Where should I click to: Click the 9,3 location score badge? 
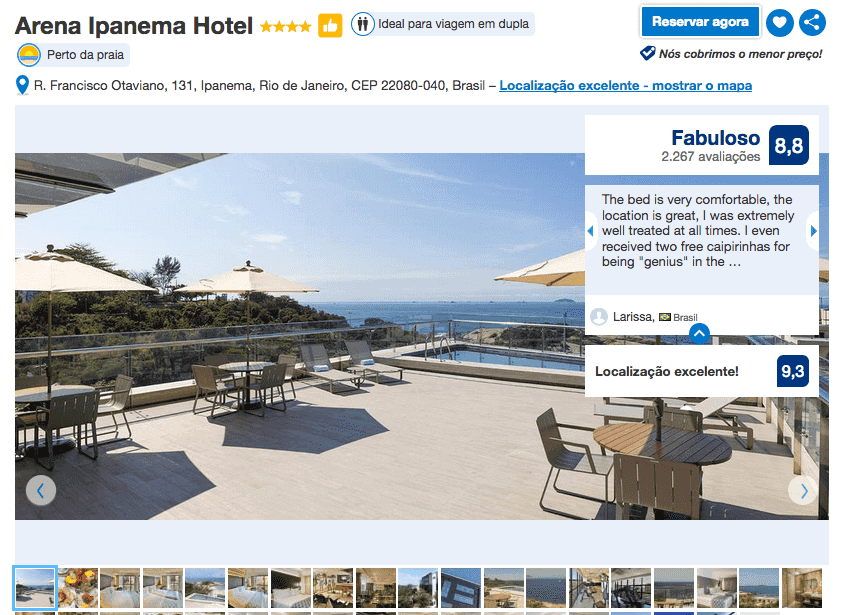792,371
